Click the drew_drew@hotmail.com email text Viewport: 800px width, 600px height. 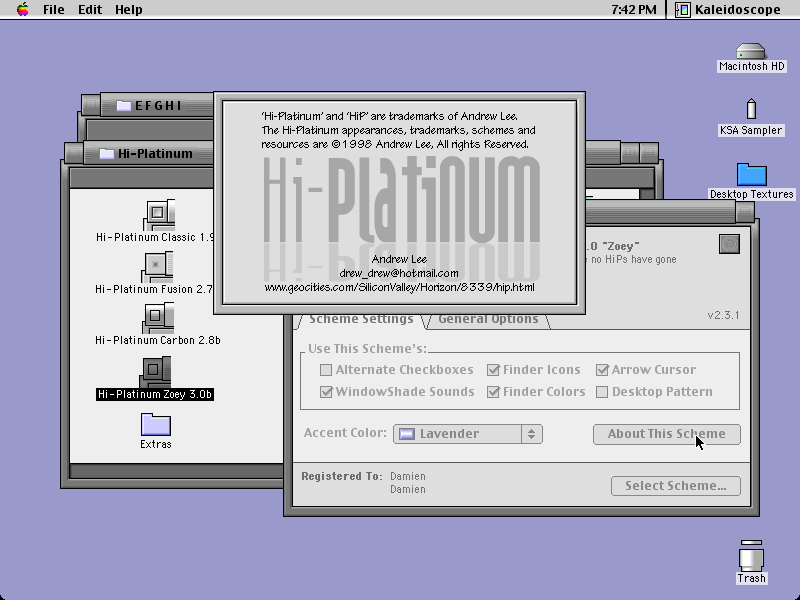pos(399,273)
